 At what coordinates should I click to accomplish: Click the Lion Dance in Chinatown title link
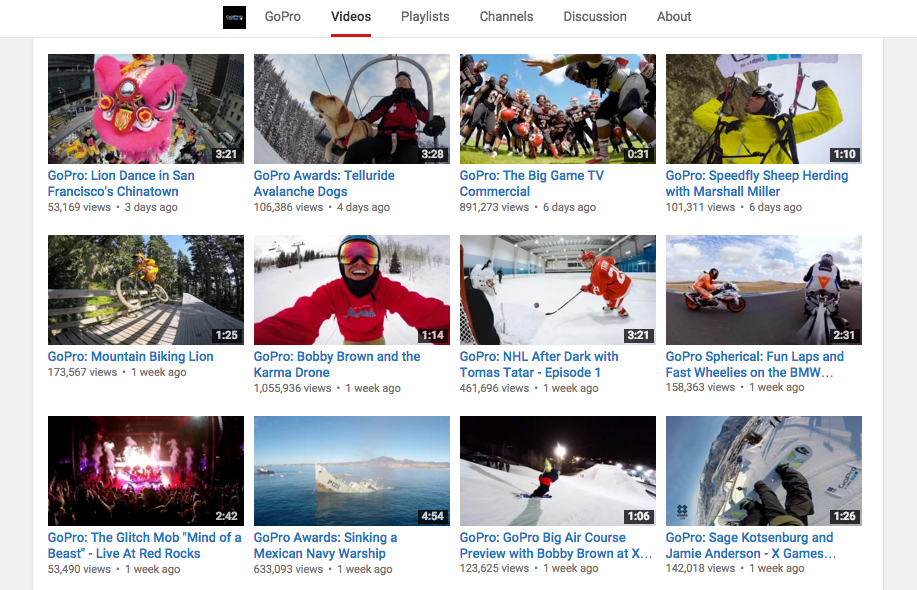point(121,183)
